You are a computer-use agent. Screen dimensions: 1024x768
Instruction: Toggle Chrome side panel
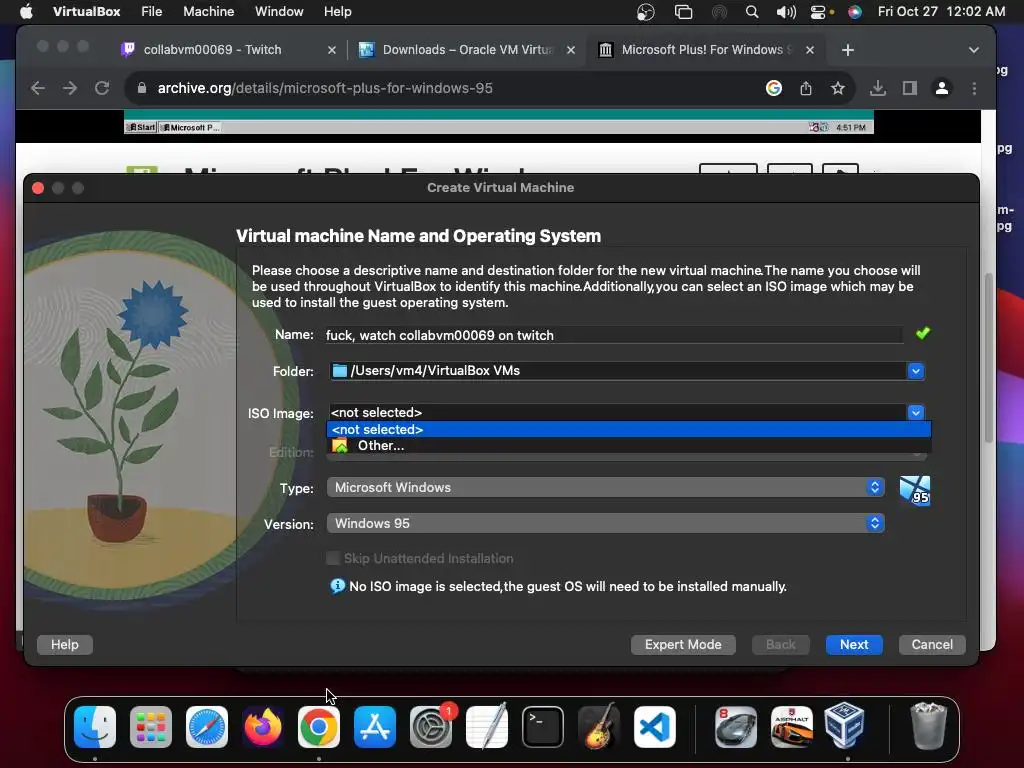910,88
